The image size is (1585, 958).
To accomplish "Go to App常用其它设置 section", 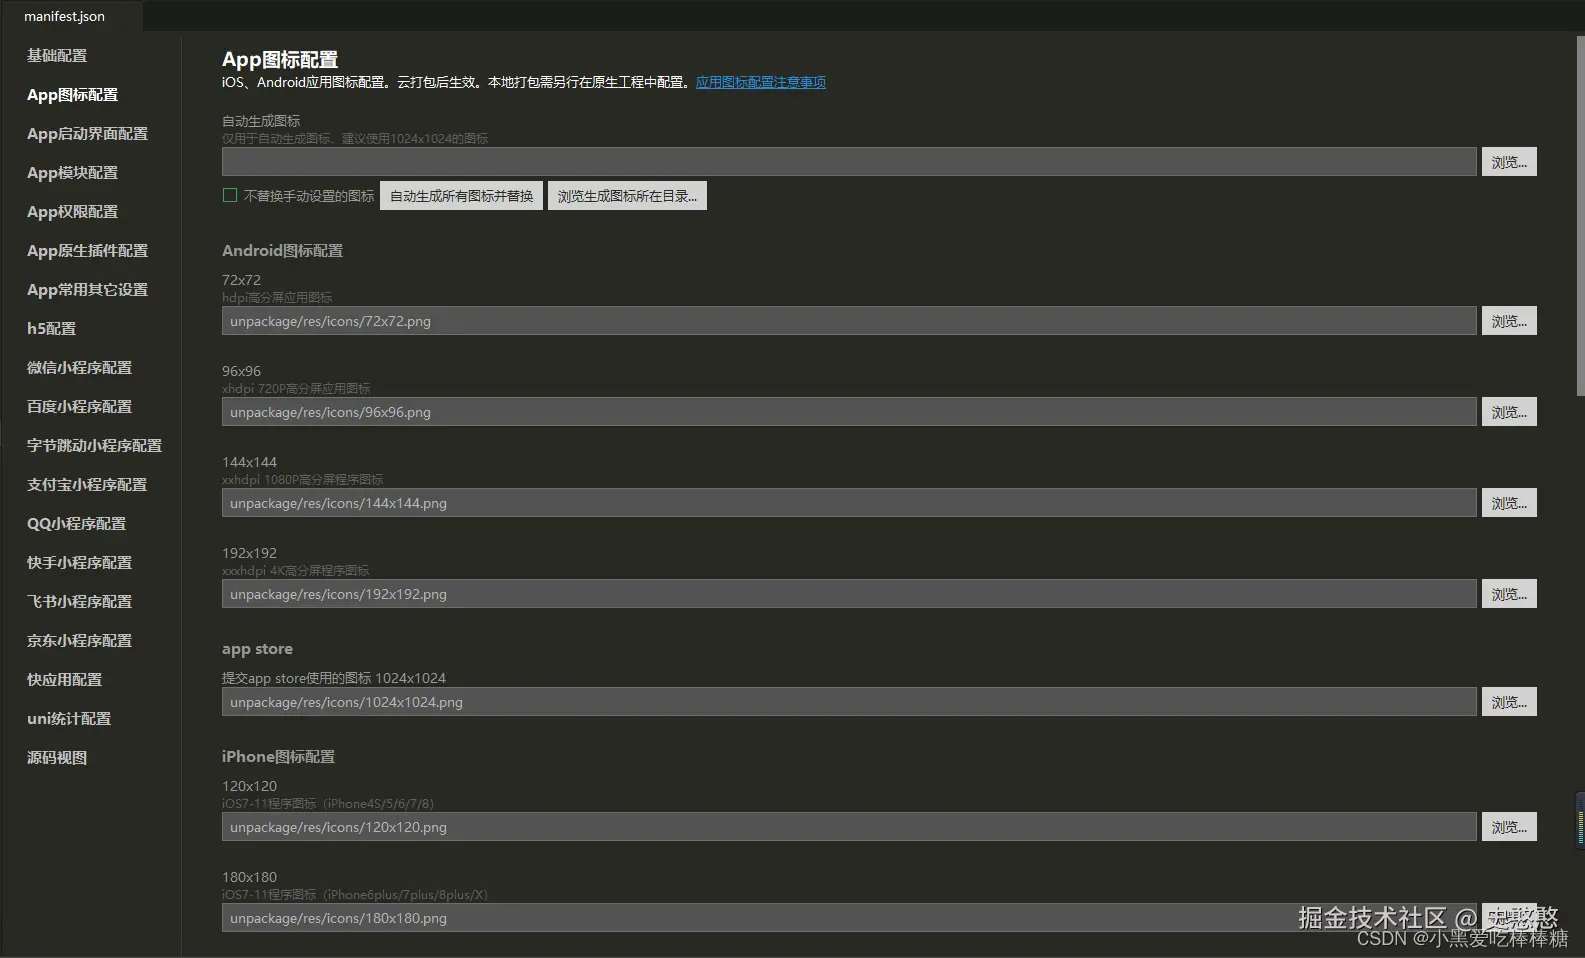I will click(x=87, y=290).
